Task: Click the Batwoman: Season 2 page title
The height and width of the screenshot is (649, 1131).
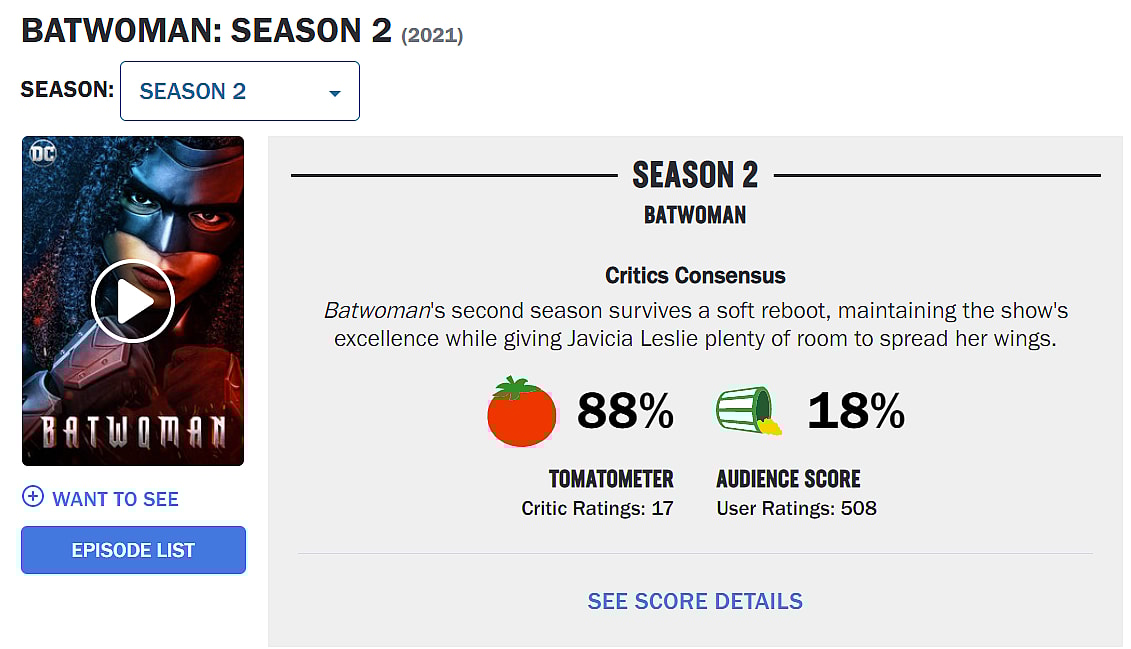Action: (x=206, y=30)
